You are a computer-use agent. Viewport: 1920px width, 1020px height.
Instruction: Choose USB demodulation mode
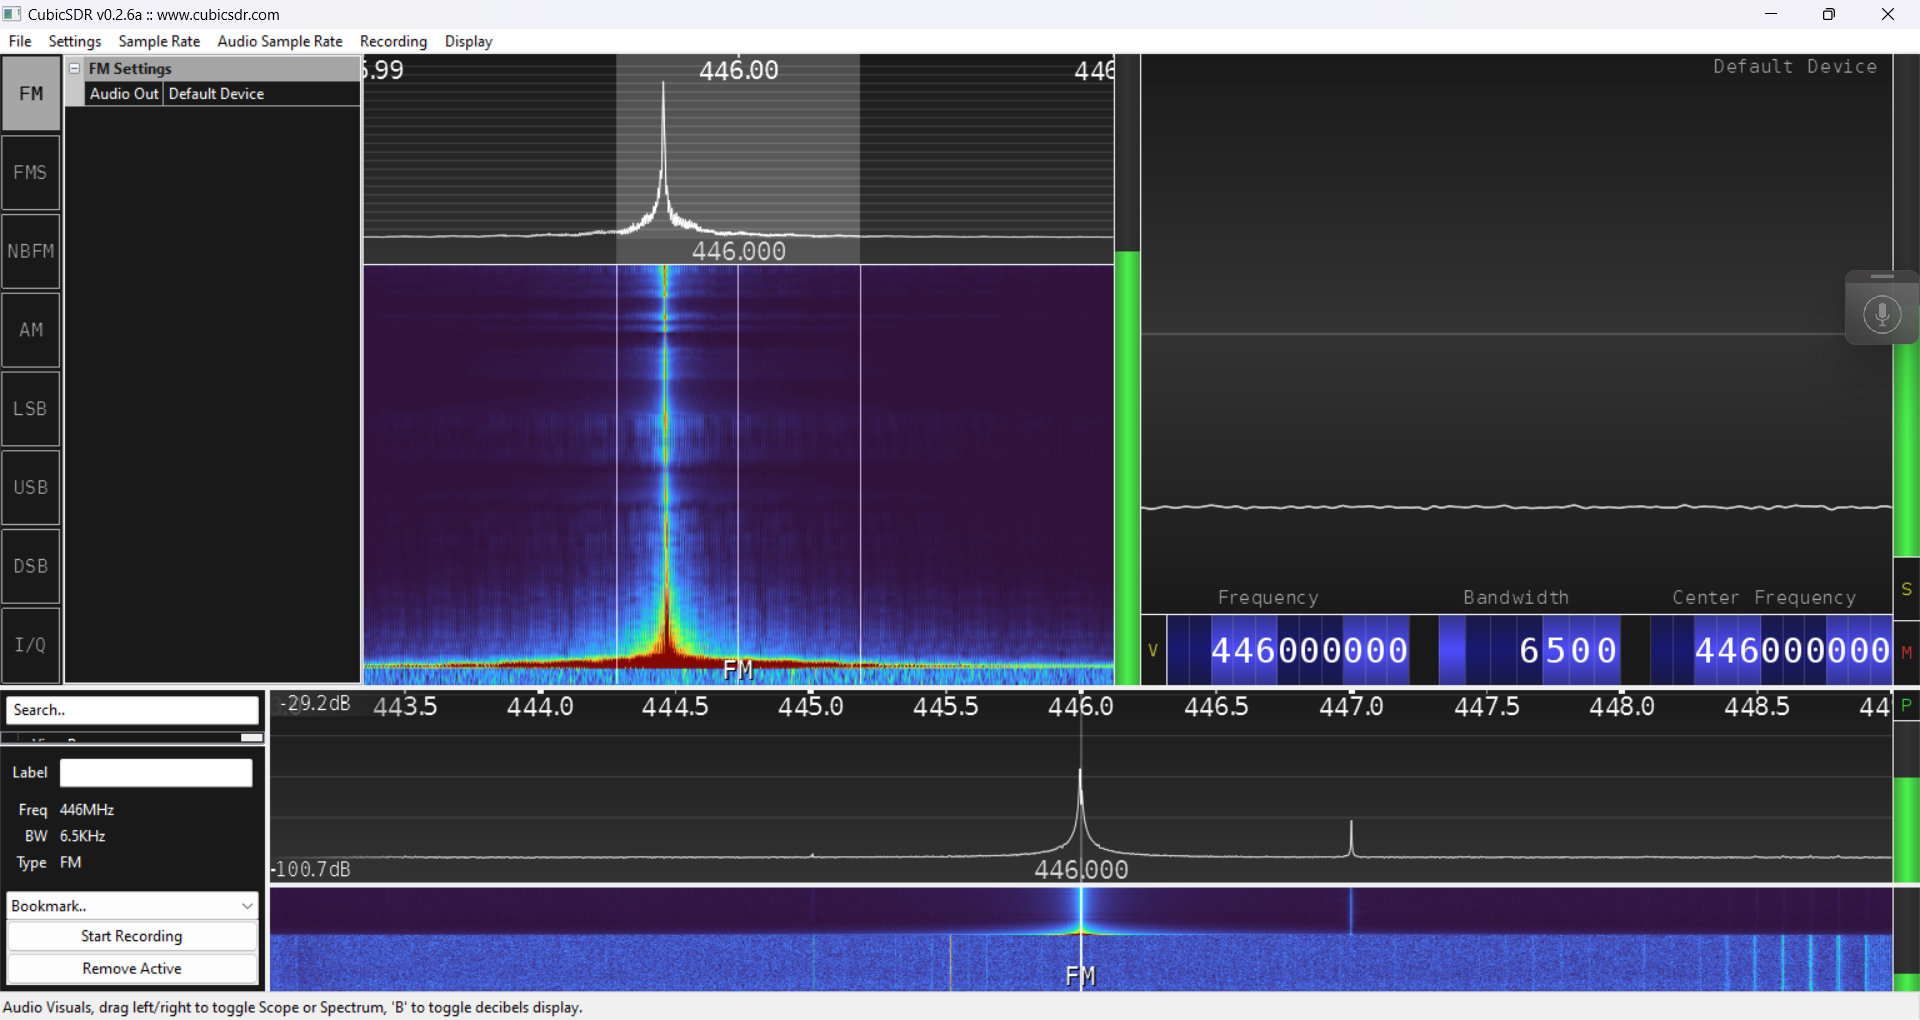click(x=31, y=488)
